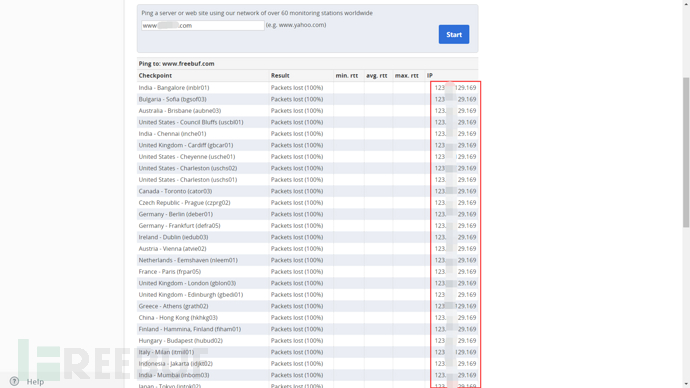
Task: Select Germany - Frankfurt (defra05) row
Action: 307,226
